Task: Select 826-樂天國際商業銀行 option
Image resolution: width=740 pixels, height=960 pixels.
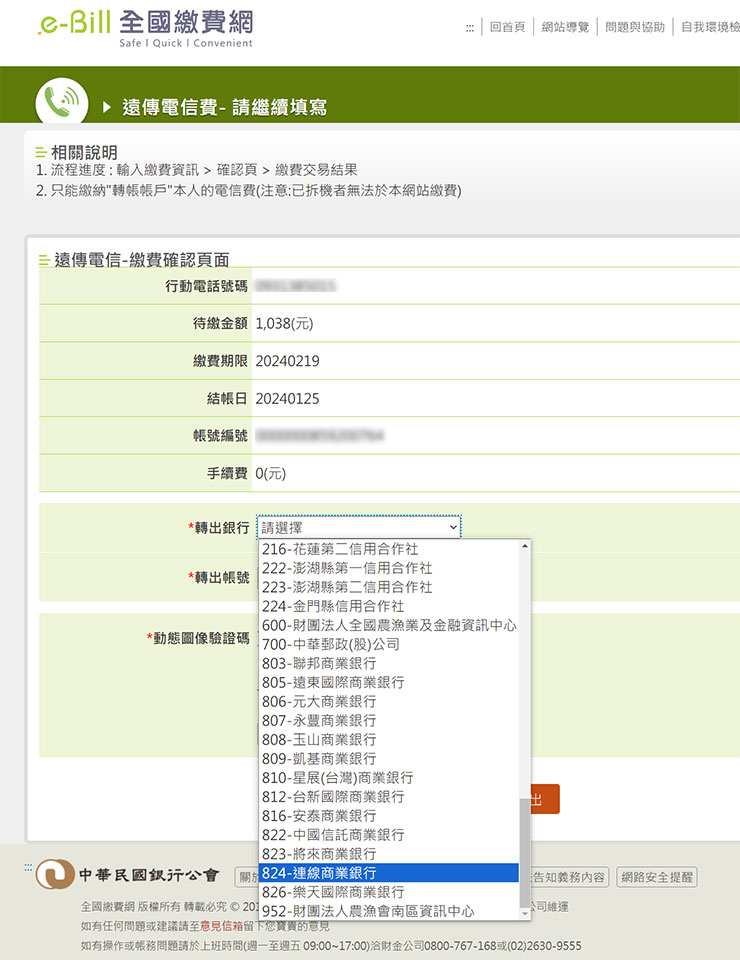Action: [x=389, y=892]
